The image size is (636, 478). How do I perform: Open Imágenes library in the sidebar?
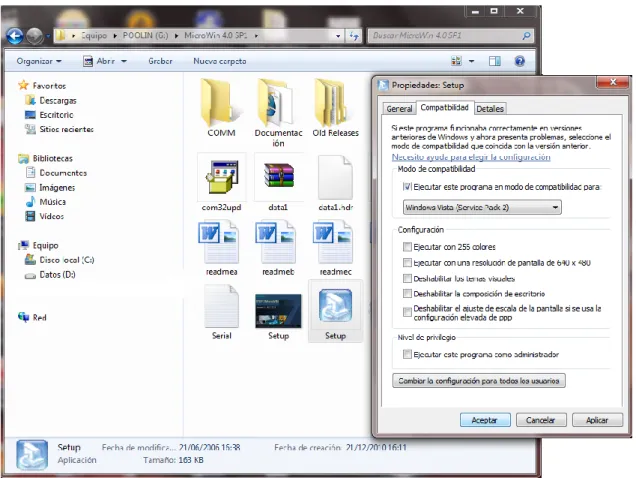tap(57, 187)
